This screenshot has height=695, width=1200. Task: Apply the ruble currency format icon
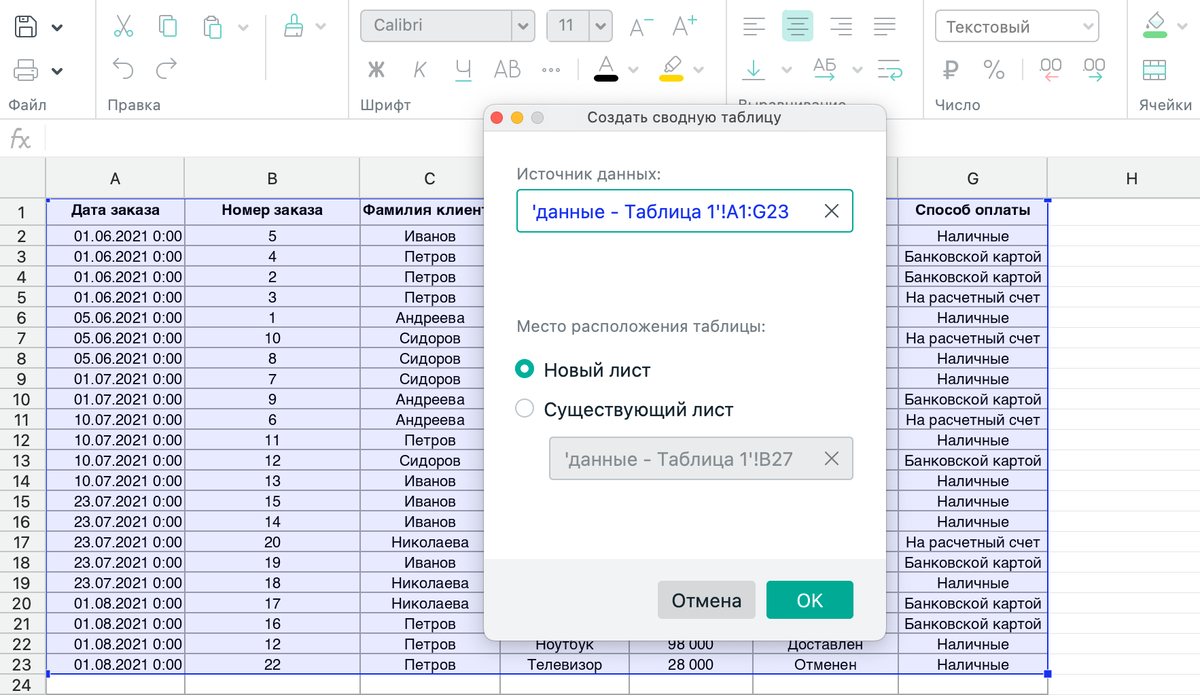pos(950,69)
